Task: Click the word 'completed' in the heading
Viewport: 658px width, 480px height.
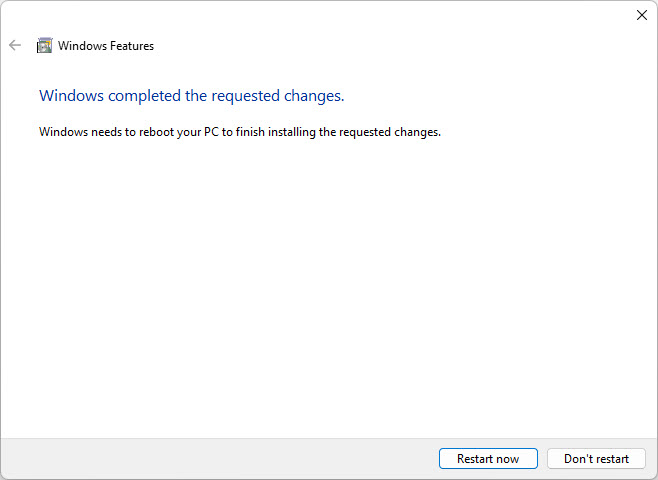Action: pos(136,96)
